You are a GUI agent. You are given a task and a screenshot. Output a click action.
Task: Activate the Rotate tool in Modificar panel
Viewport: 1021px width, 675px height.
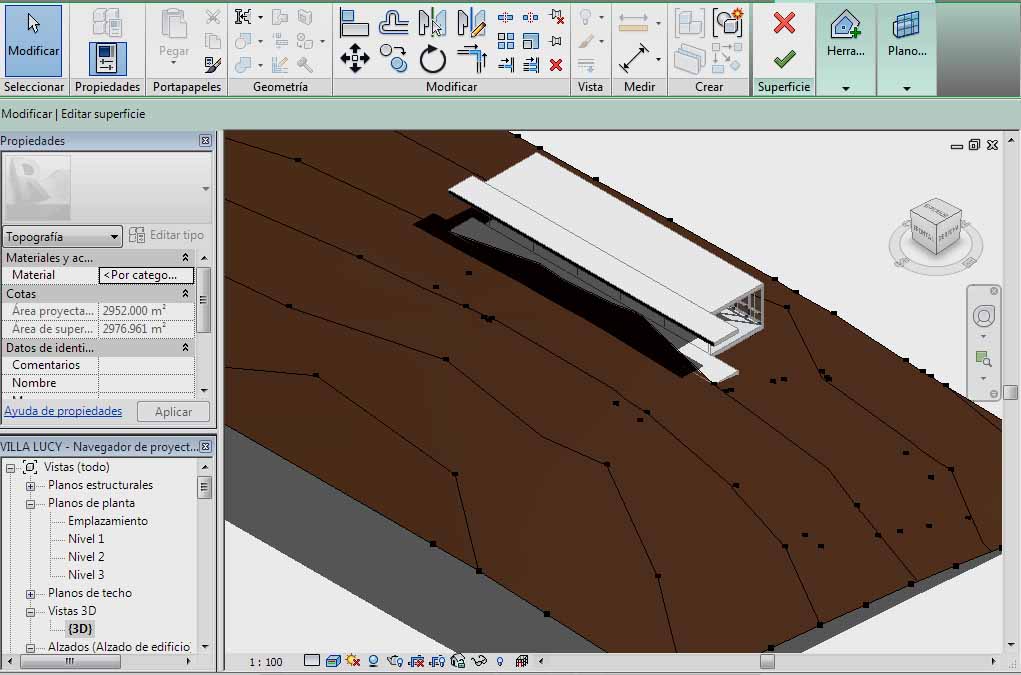point(432,60)
